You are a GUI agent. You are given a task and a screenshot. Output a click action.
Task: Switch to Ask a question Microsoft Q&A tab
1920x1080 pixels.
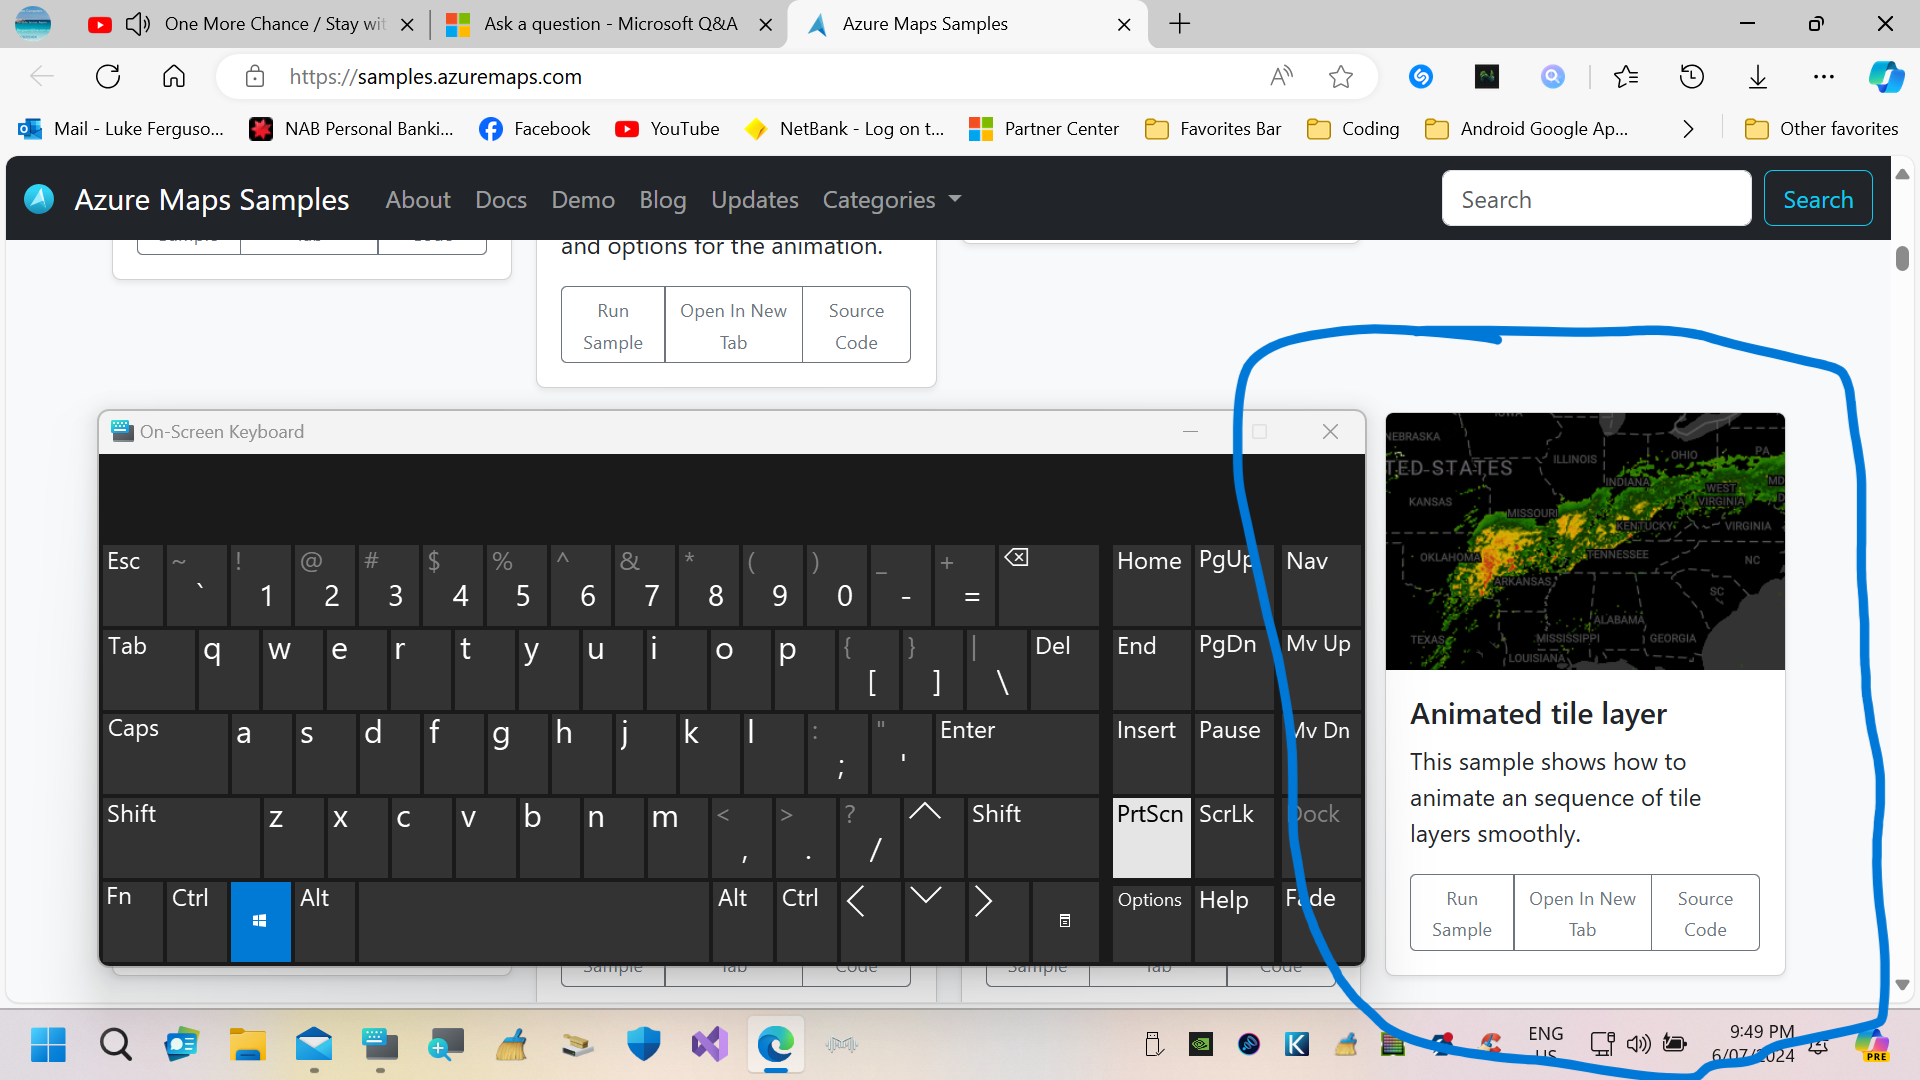pos(609,24)
